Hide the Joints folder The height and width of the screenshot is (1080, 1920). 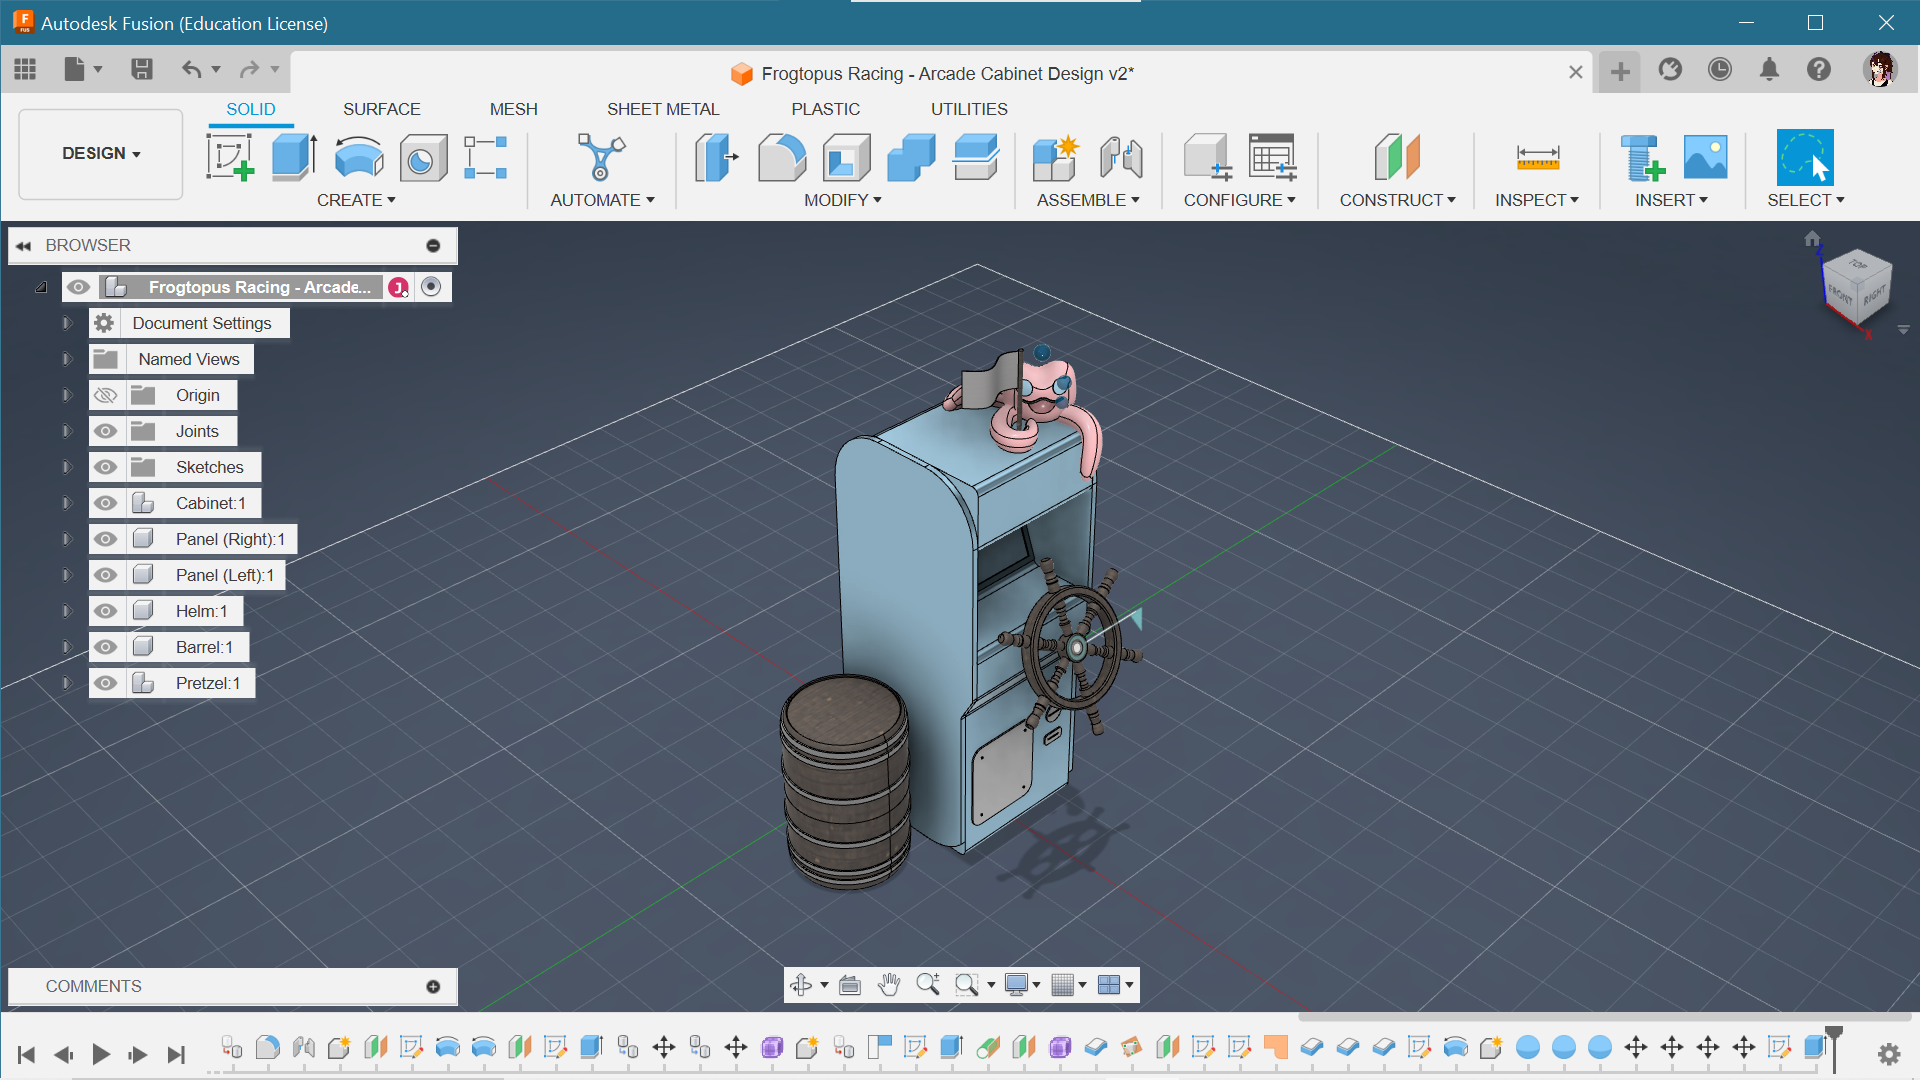click(105, 431)
